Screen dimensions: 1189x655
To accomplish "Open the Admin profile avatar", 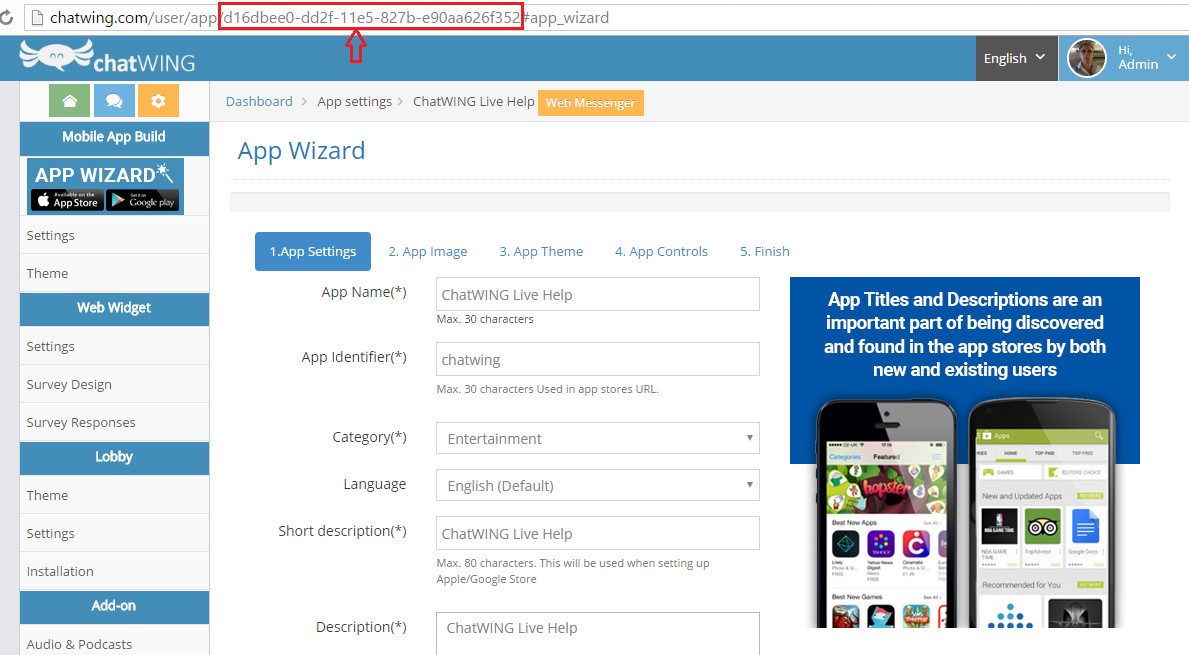I will [x=1087, y=58].
